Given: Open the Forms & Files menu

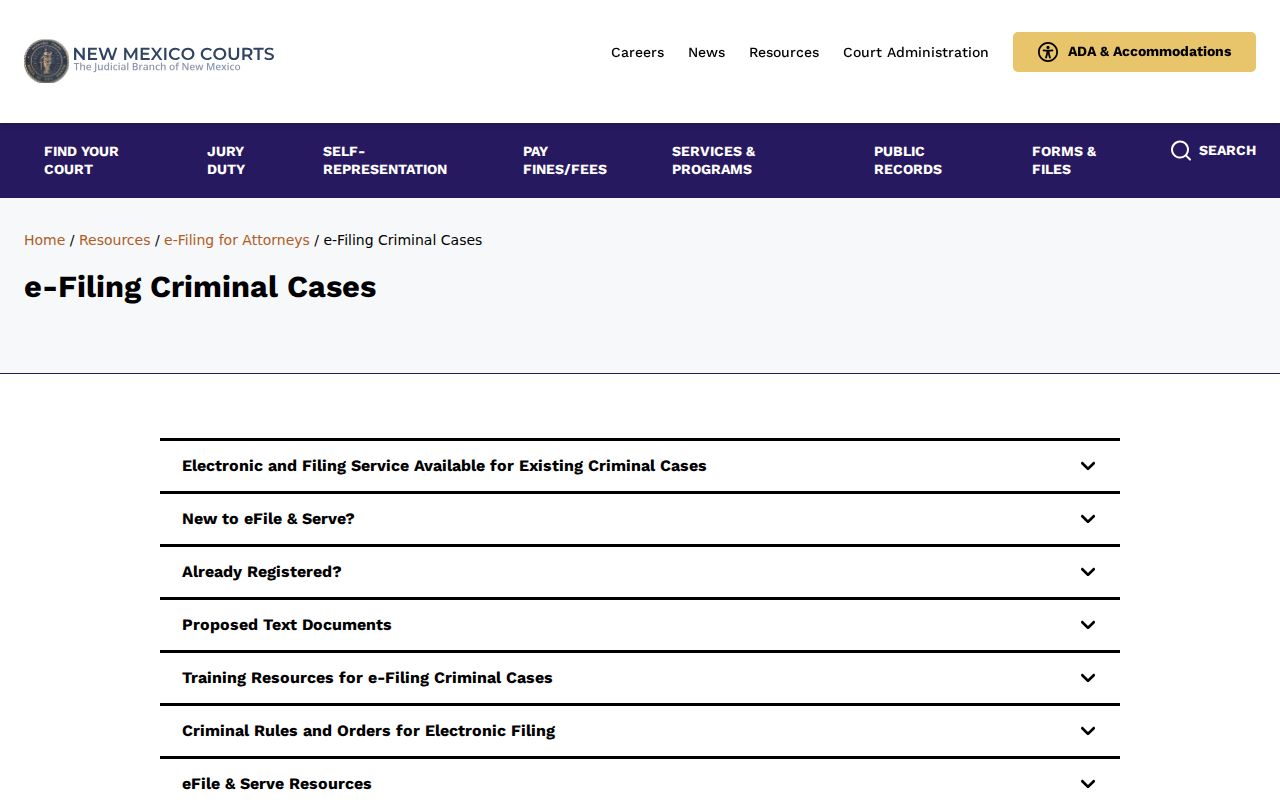Looking at the screenshot, I should (x=1064, y=160).
